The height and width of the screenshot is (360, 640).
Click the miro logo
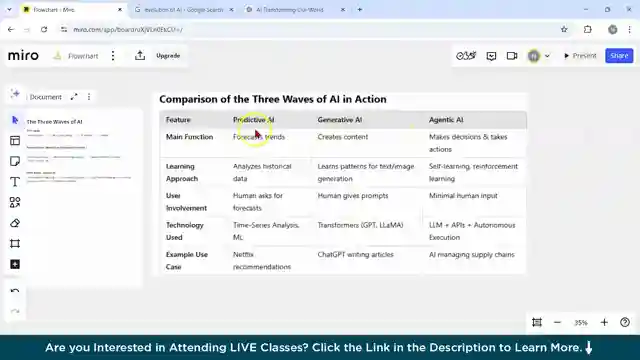(x=23, y=56)
